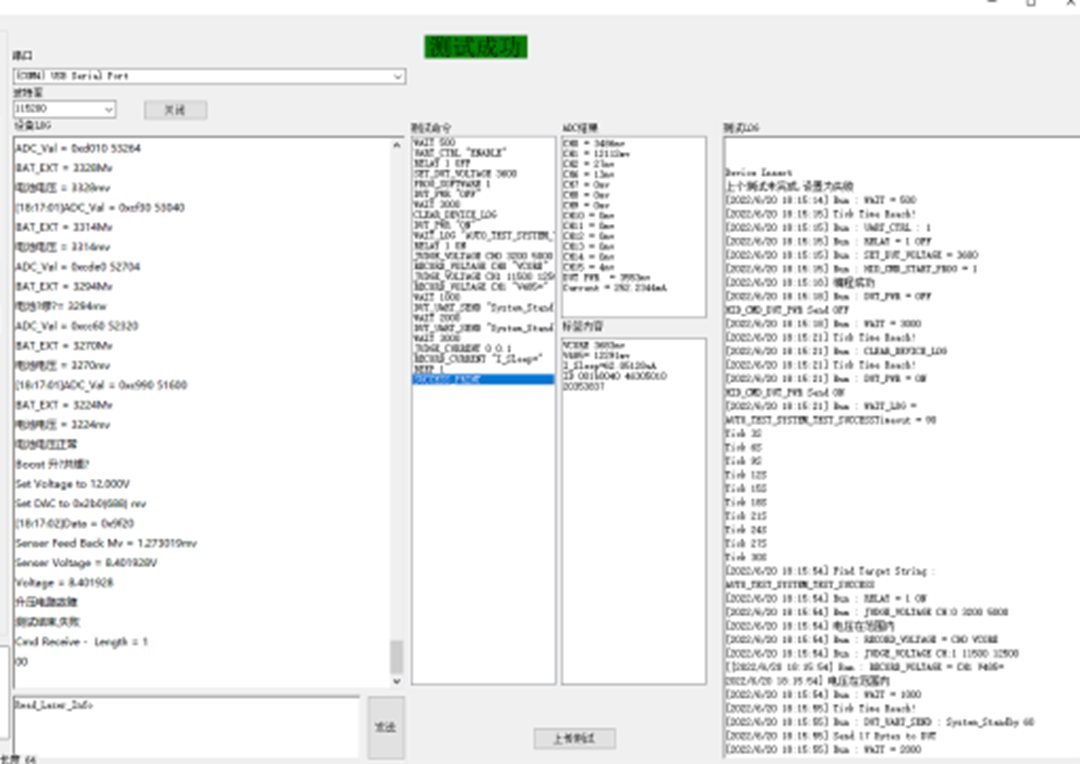
Task: Select the CLEAR_DEVICE_LOG command line
Action: [x=455, y=215]
